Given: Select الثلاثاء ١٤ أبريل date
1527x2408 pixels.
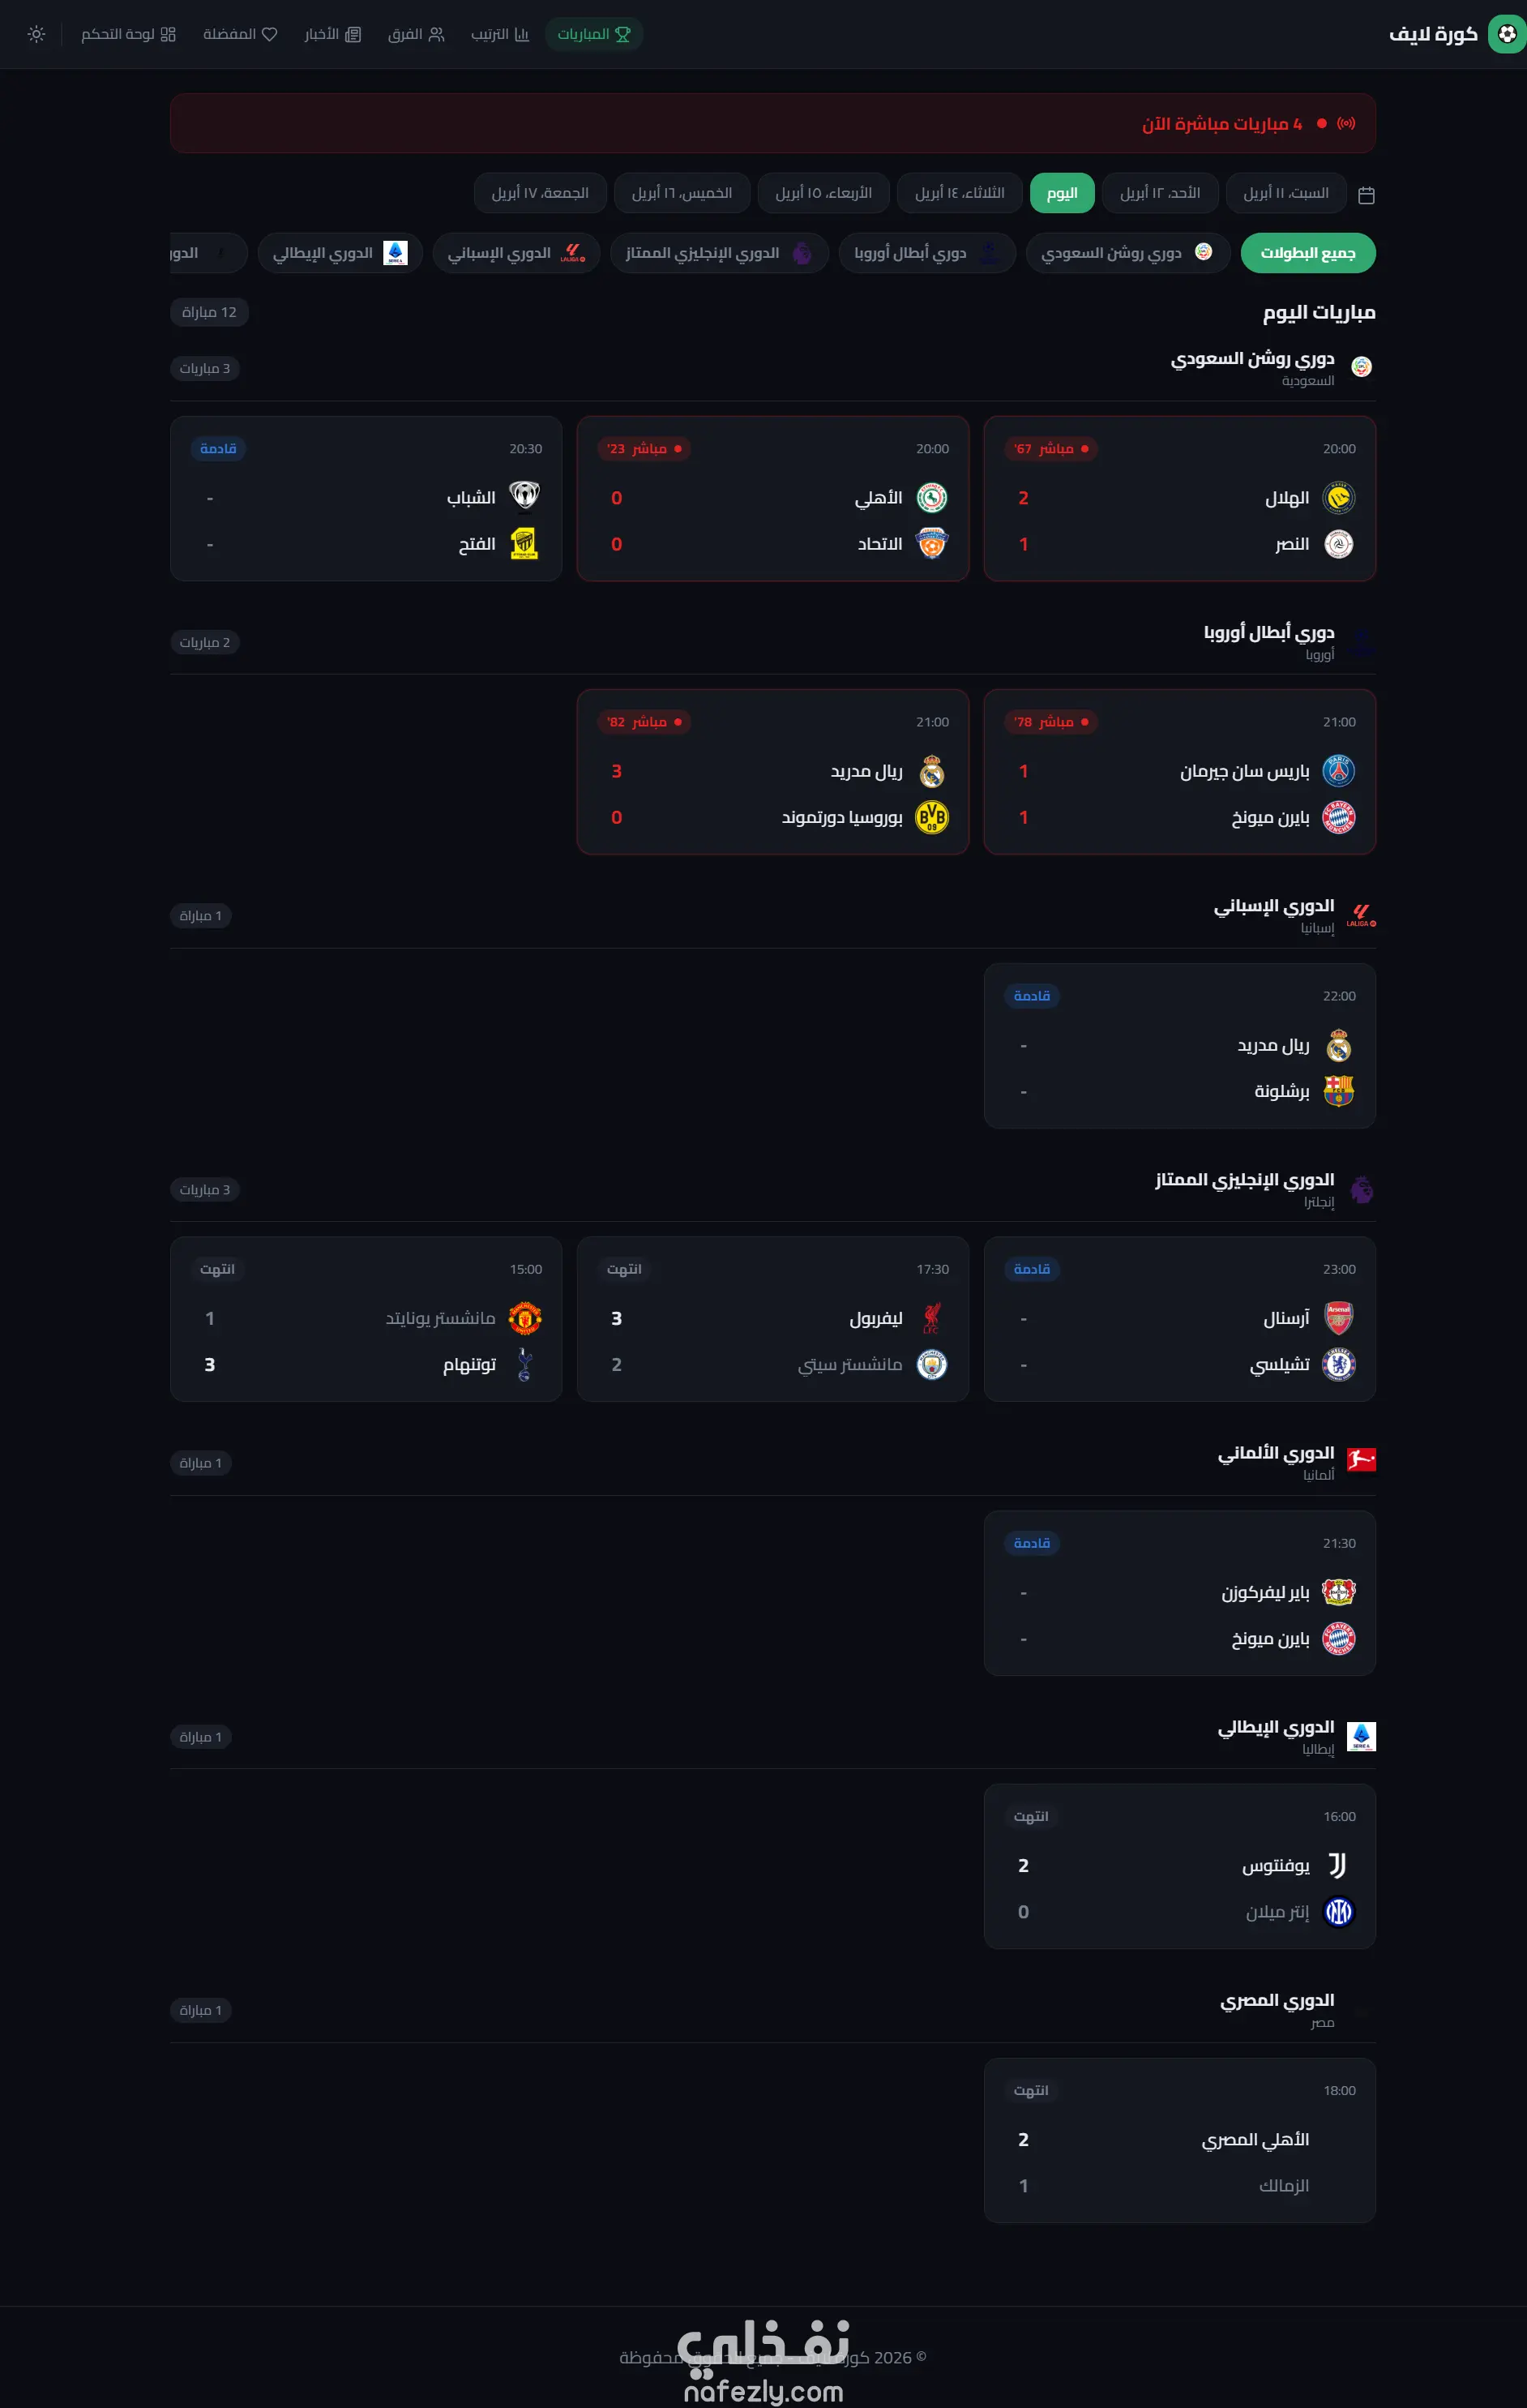Looking at the screenshot, I should coord(960,193).
